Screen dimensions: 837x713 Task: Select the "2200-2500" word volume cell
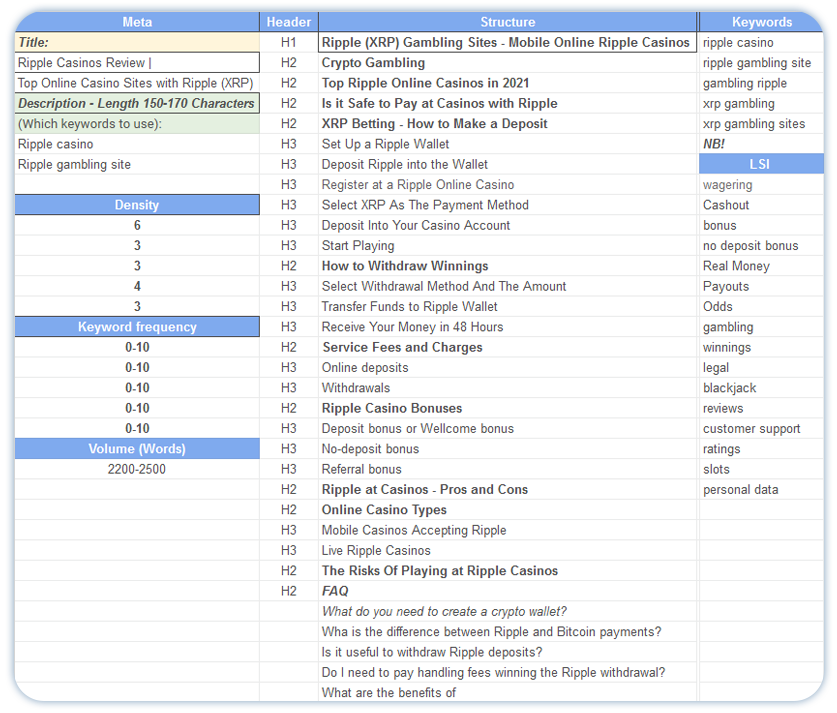pos(137,469)
